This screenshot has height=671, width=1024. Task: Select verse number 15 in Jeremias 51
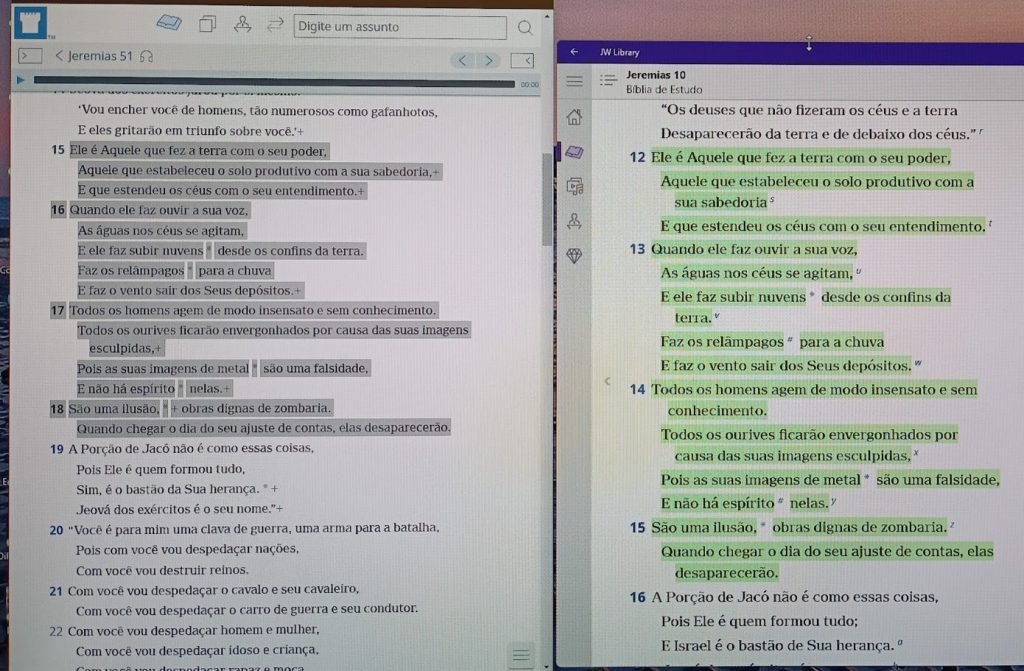[57, 150]
